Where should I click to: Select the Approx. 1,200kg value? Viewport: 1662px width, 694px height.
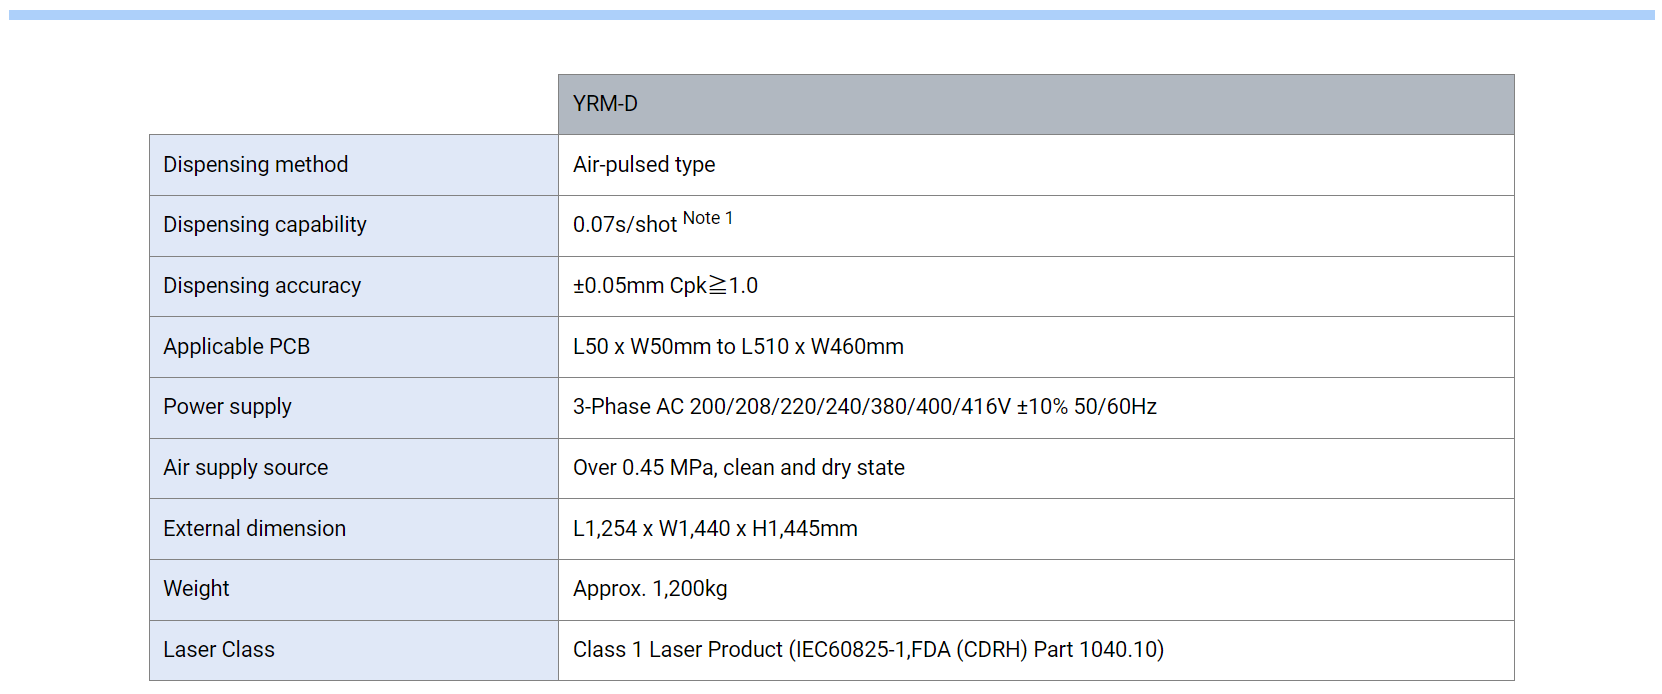[650, 589]
